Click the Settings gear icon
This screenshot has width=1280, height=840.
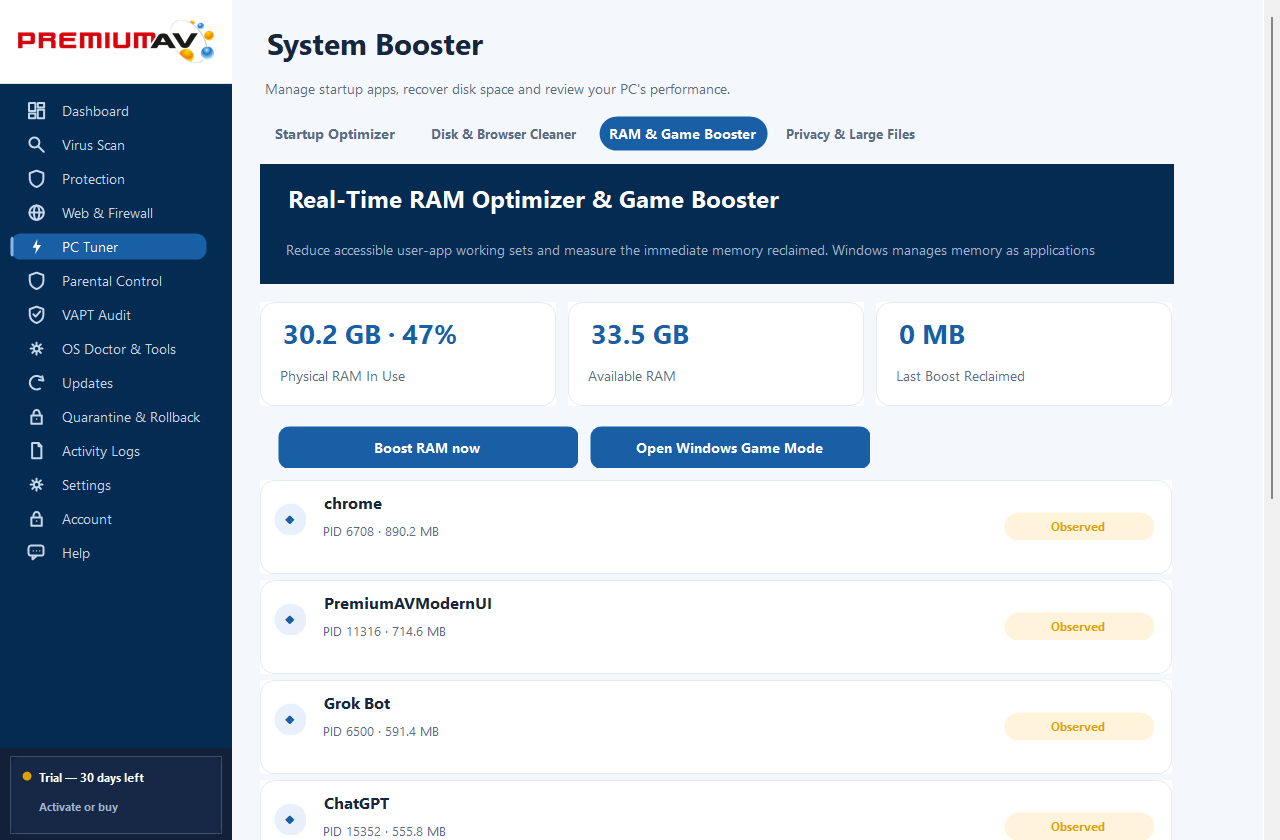point(37,485)
